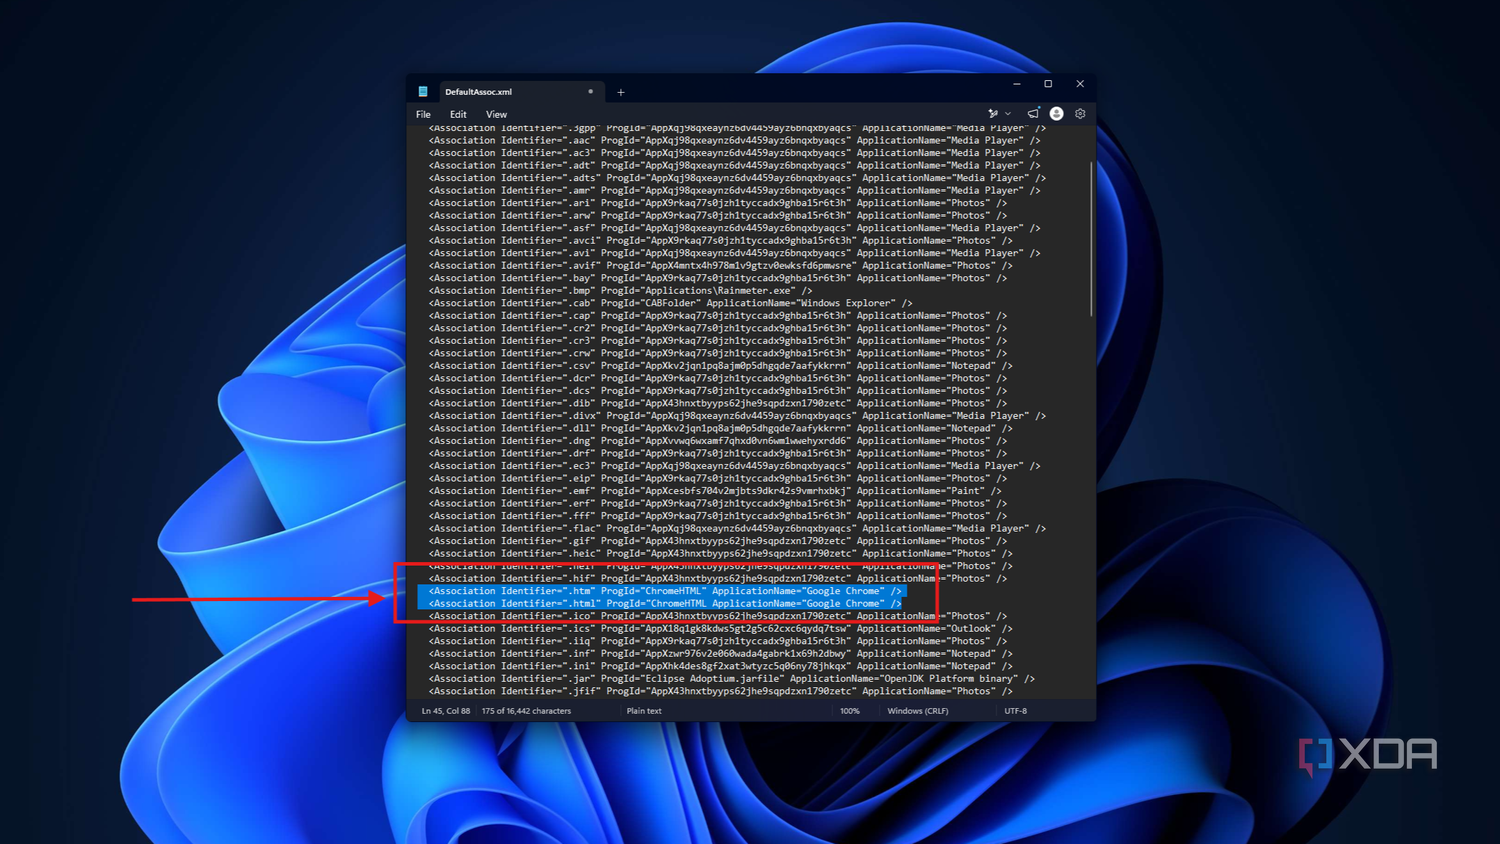This screenshot has height=844, width=1500.
Task: Open the Rewrite (Copilot pen) tool
Action: [x=993, y=114]
